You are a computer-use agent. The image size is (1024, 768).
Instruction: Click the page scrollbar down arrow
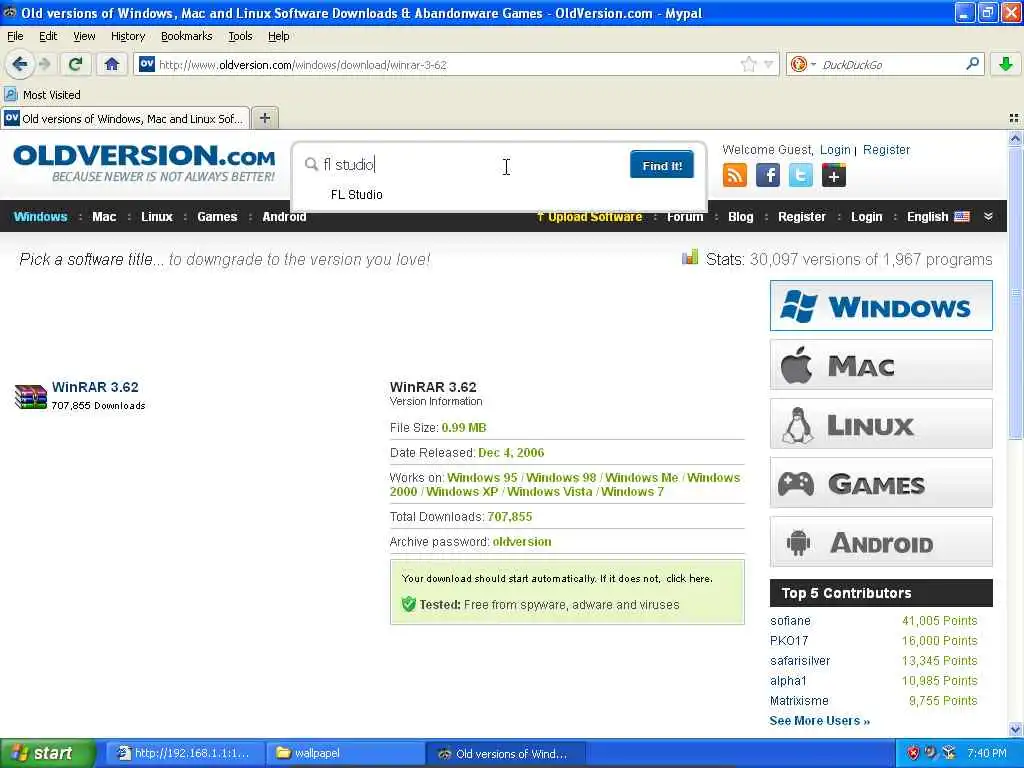point(1016,729)
